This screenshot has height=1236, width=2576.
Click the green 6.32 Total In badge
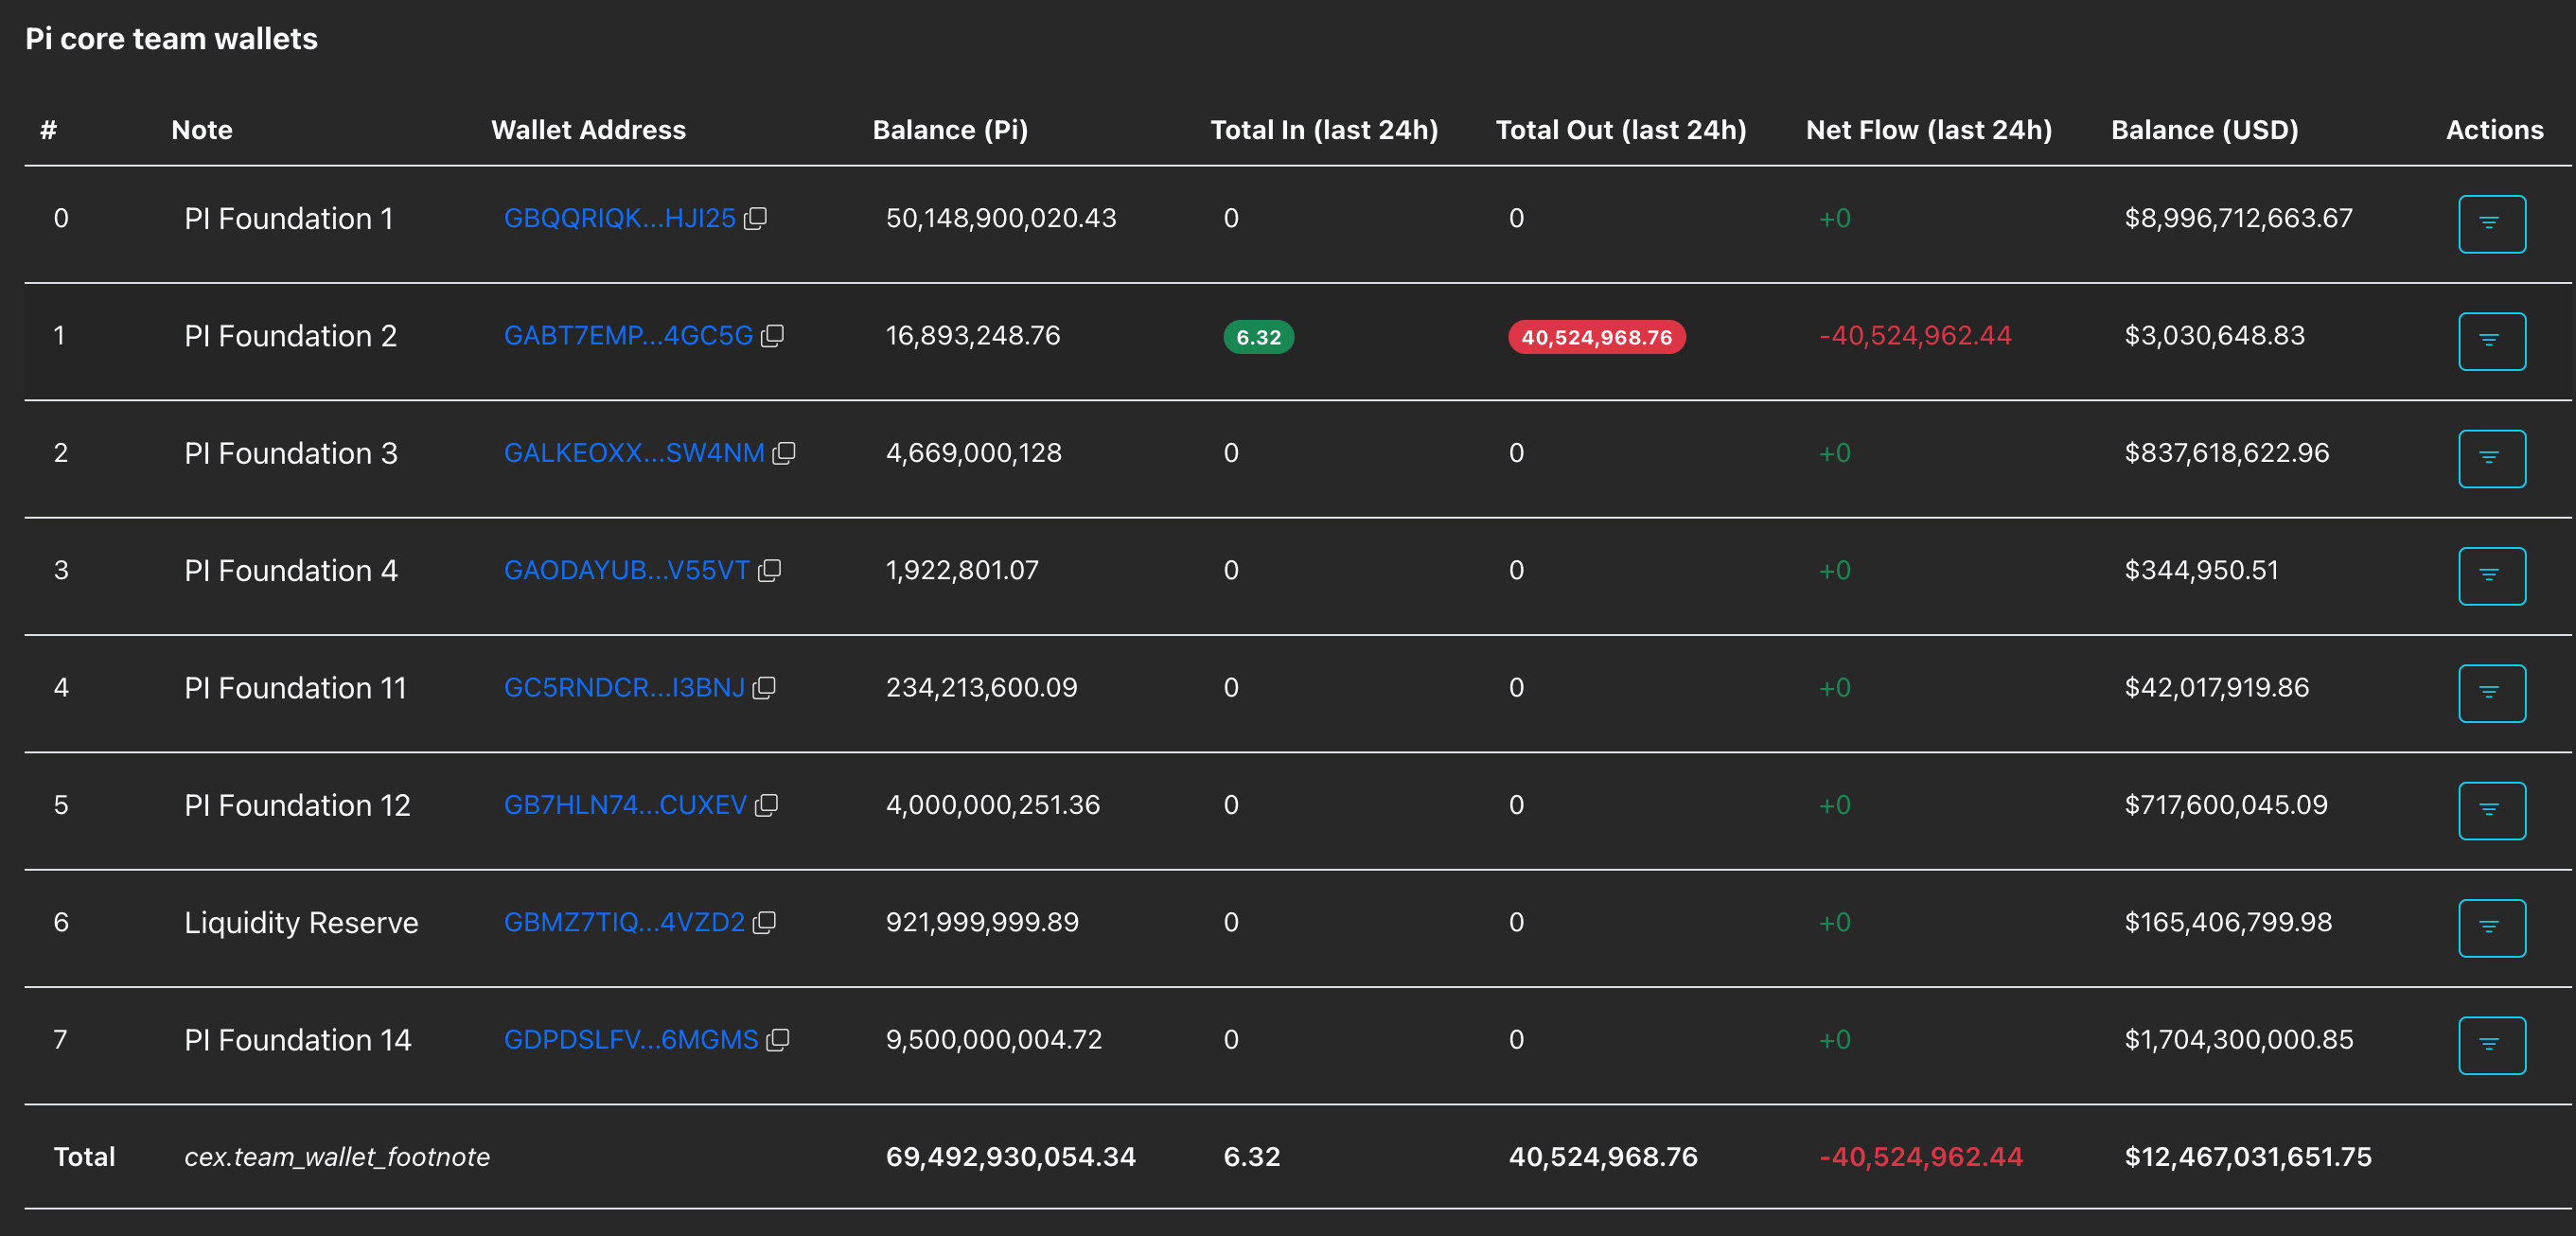(1258, 337)
